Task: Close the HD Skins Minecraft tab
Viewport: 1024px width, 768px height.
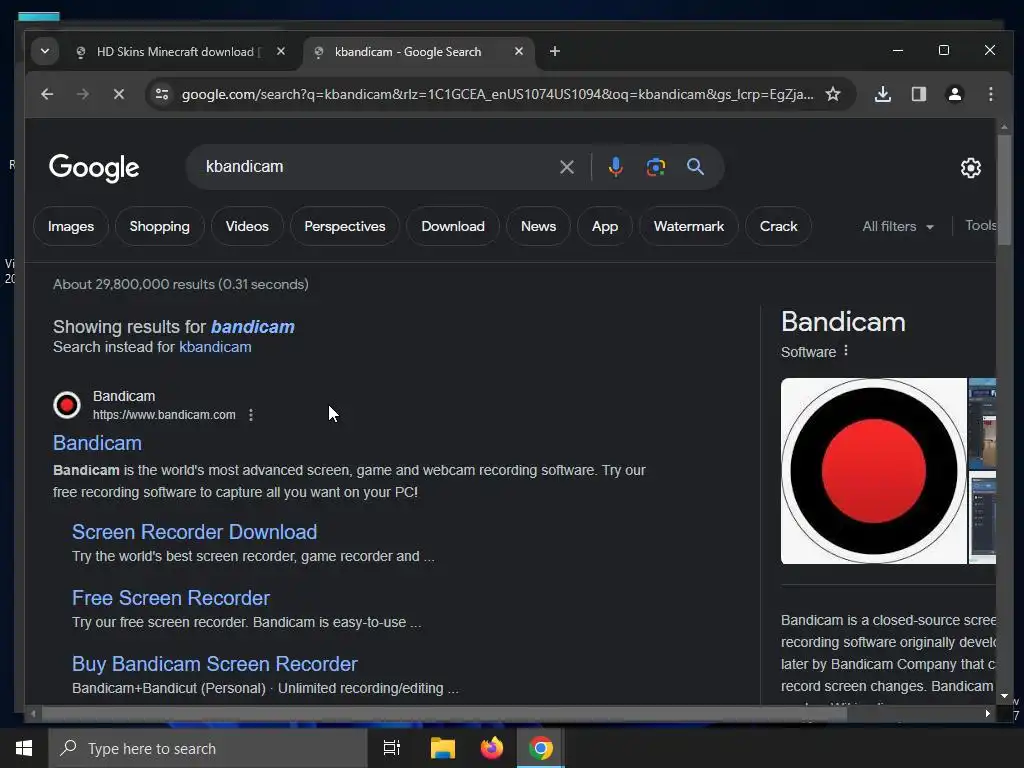Action: click(x=281, y=51)
